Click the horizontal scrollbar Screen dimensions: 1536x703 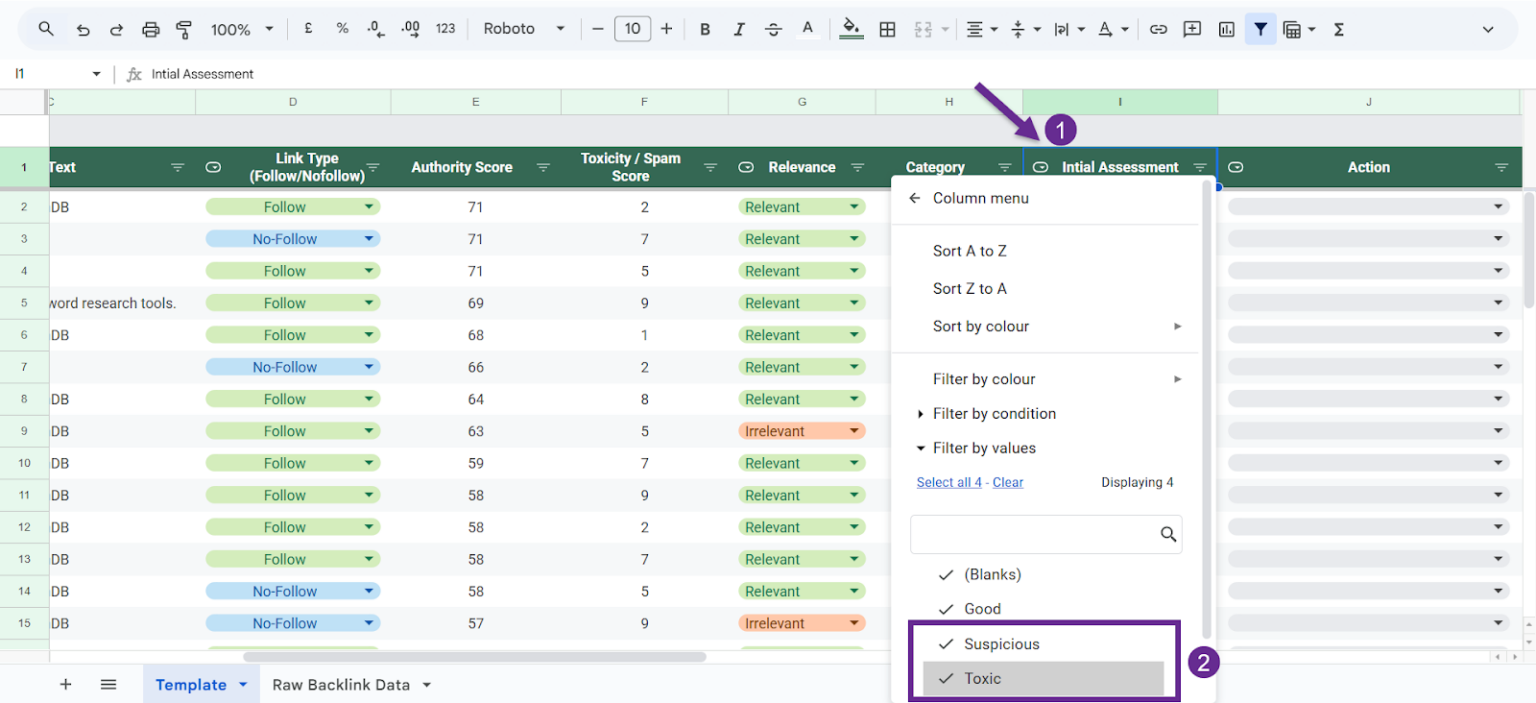pyautogui.click(x=475, y=657)
